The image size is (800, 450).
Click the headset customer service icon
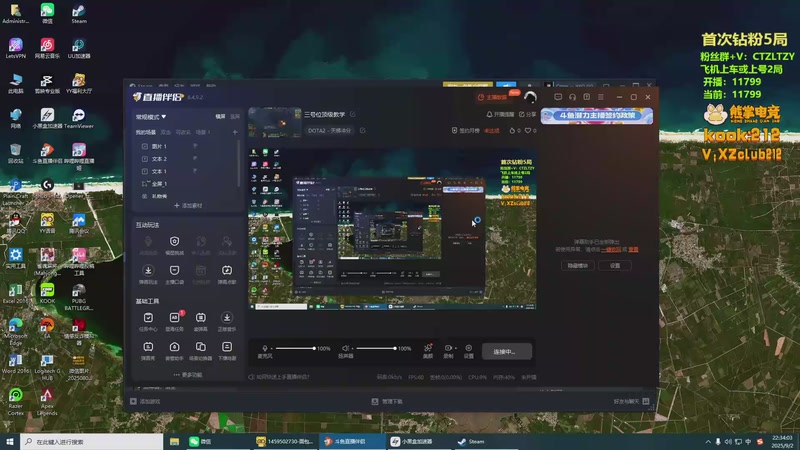(x=572, y=97)
